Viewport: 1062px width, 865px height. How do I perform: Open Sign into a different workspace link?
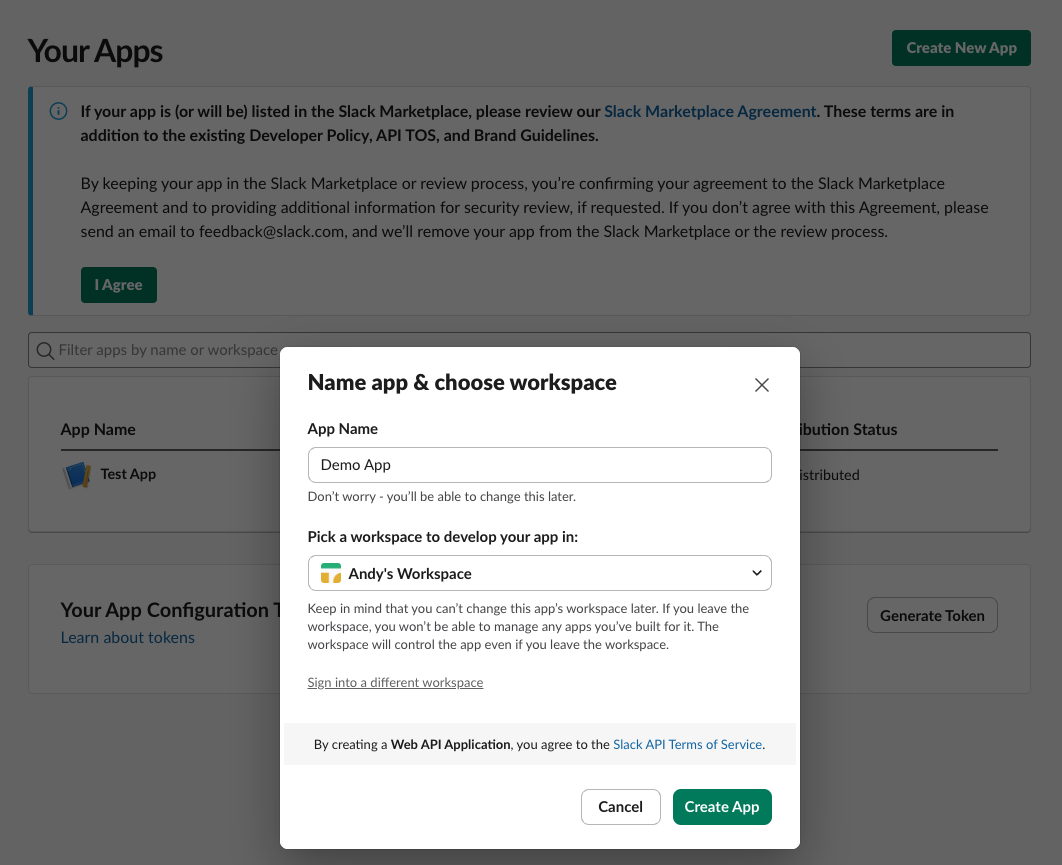point(395,683)
